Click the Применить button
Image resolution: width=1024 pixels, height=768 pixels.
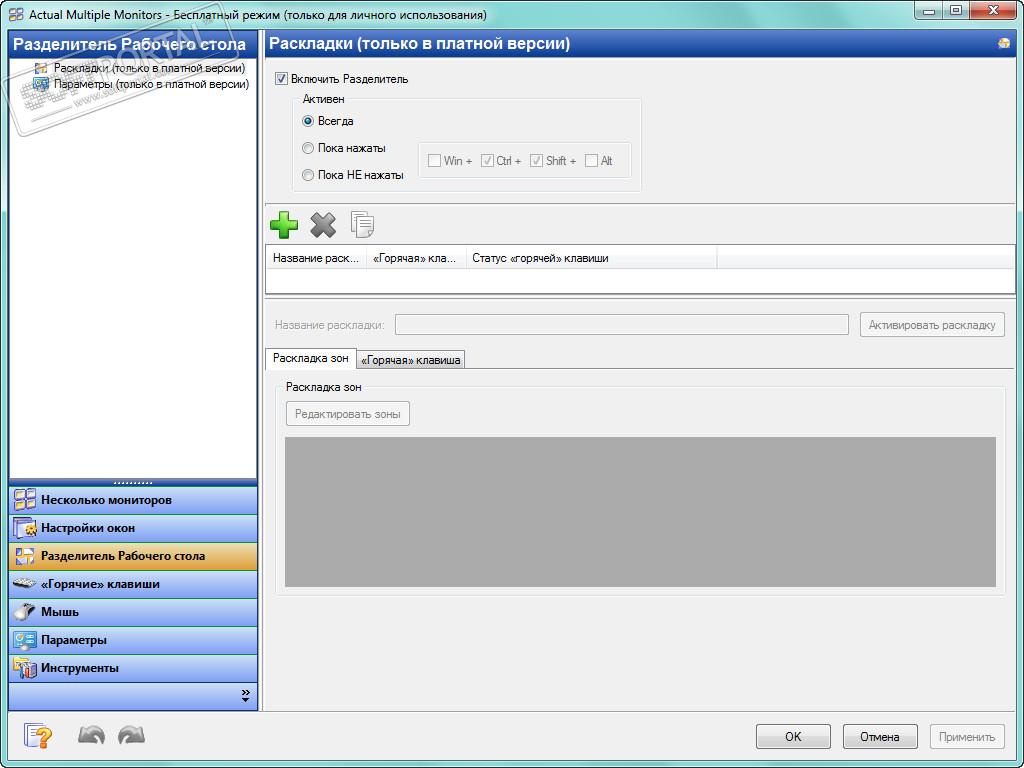coord(967,737)
